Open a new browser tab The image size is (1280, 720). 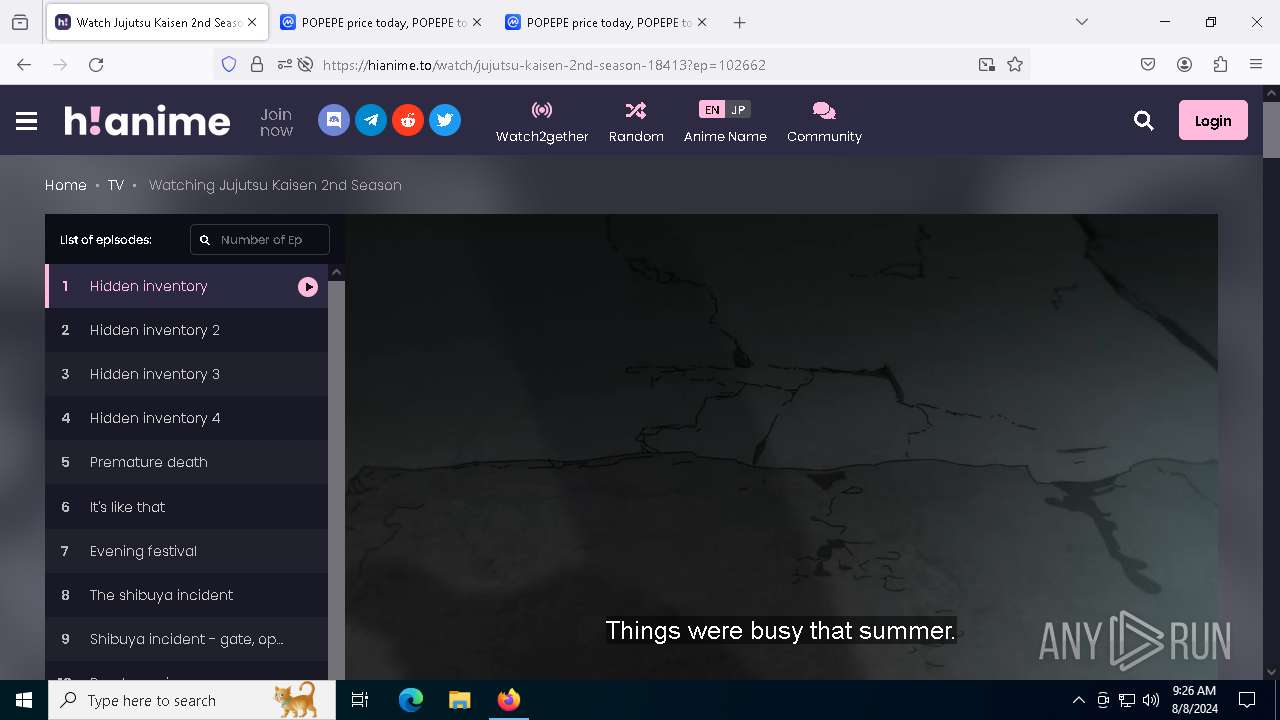(x=739, y=22)
